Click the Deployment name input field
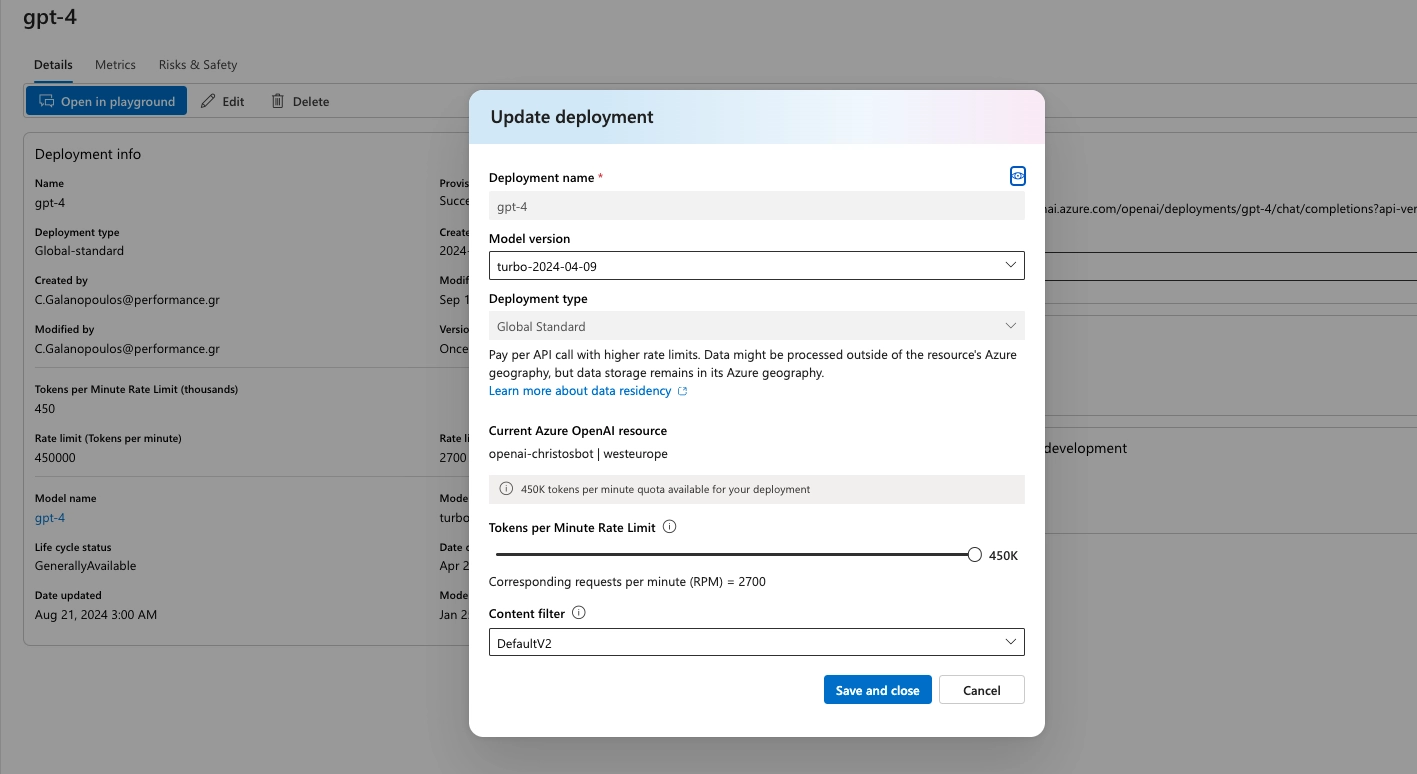The width and height of the screenshot is (1417, 774). point(756,206)
